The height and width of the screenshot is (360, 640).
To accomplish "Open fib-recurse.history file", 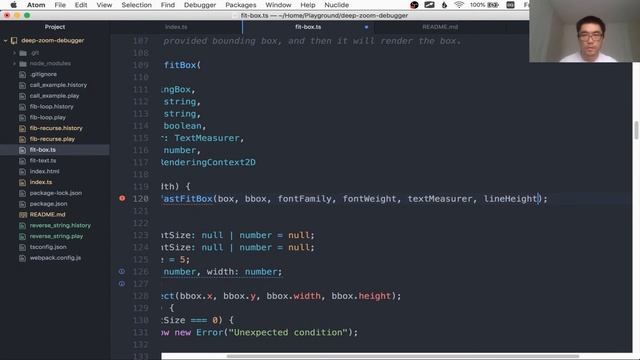I will 56,128.
